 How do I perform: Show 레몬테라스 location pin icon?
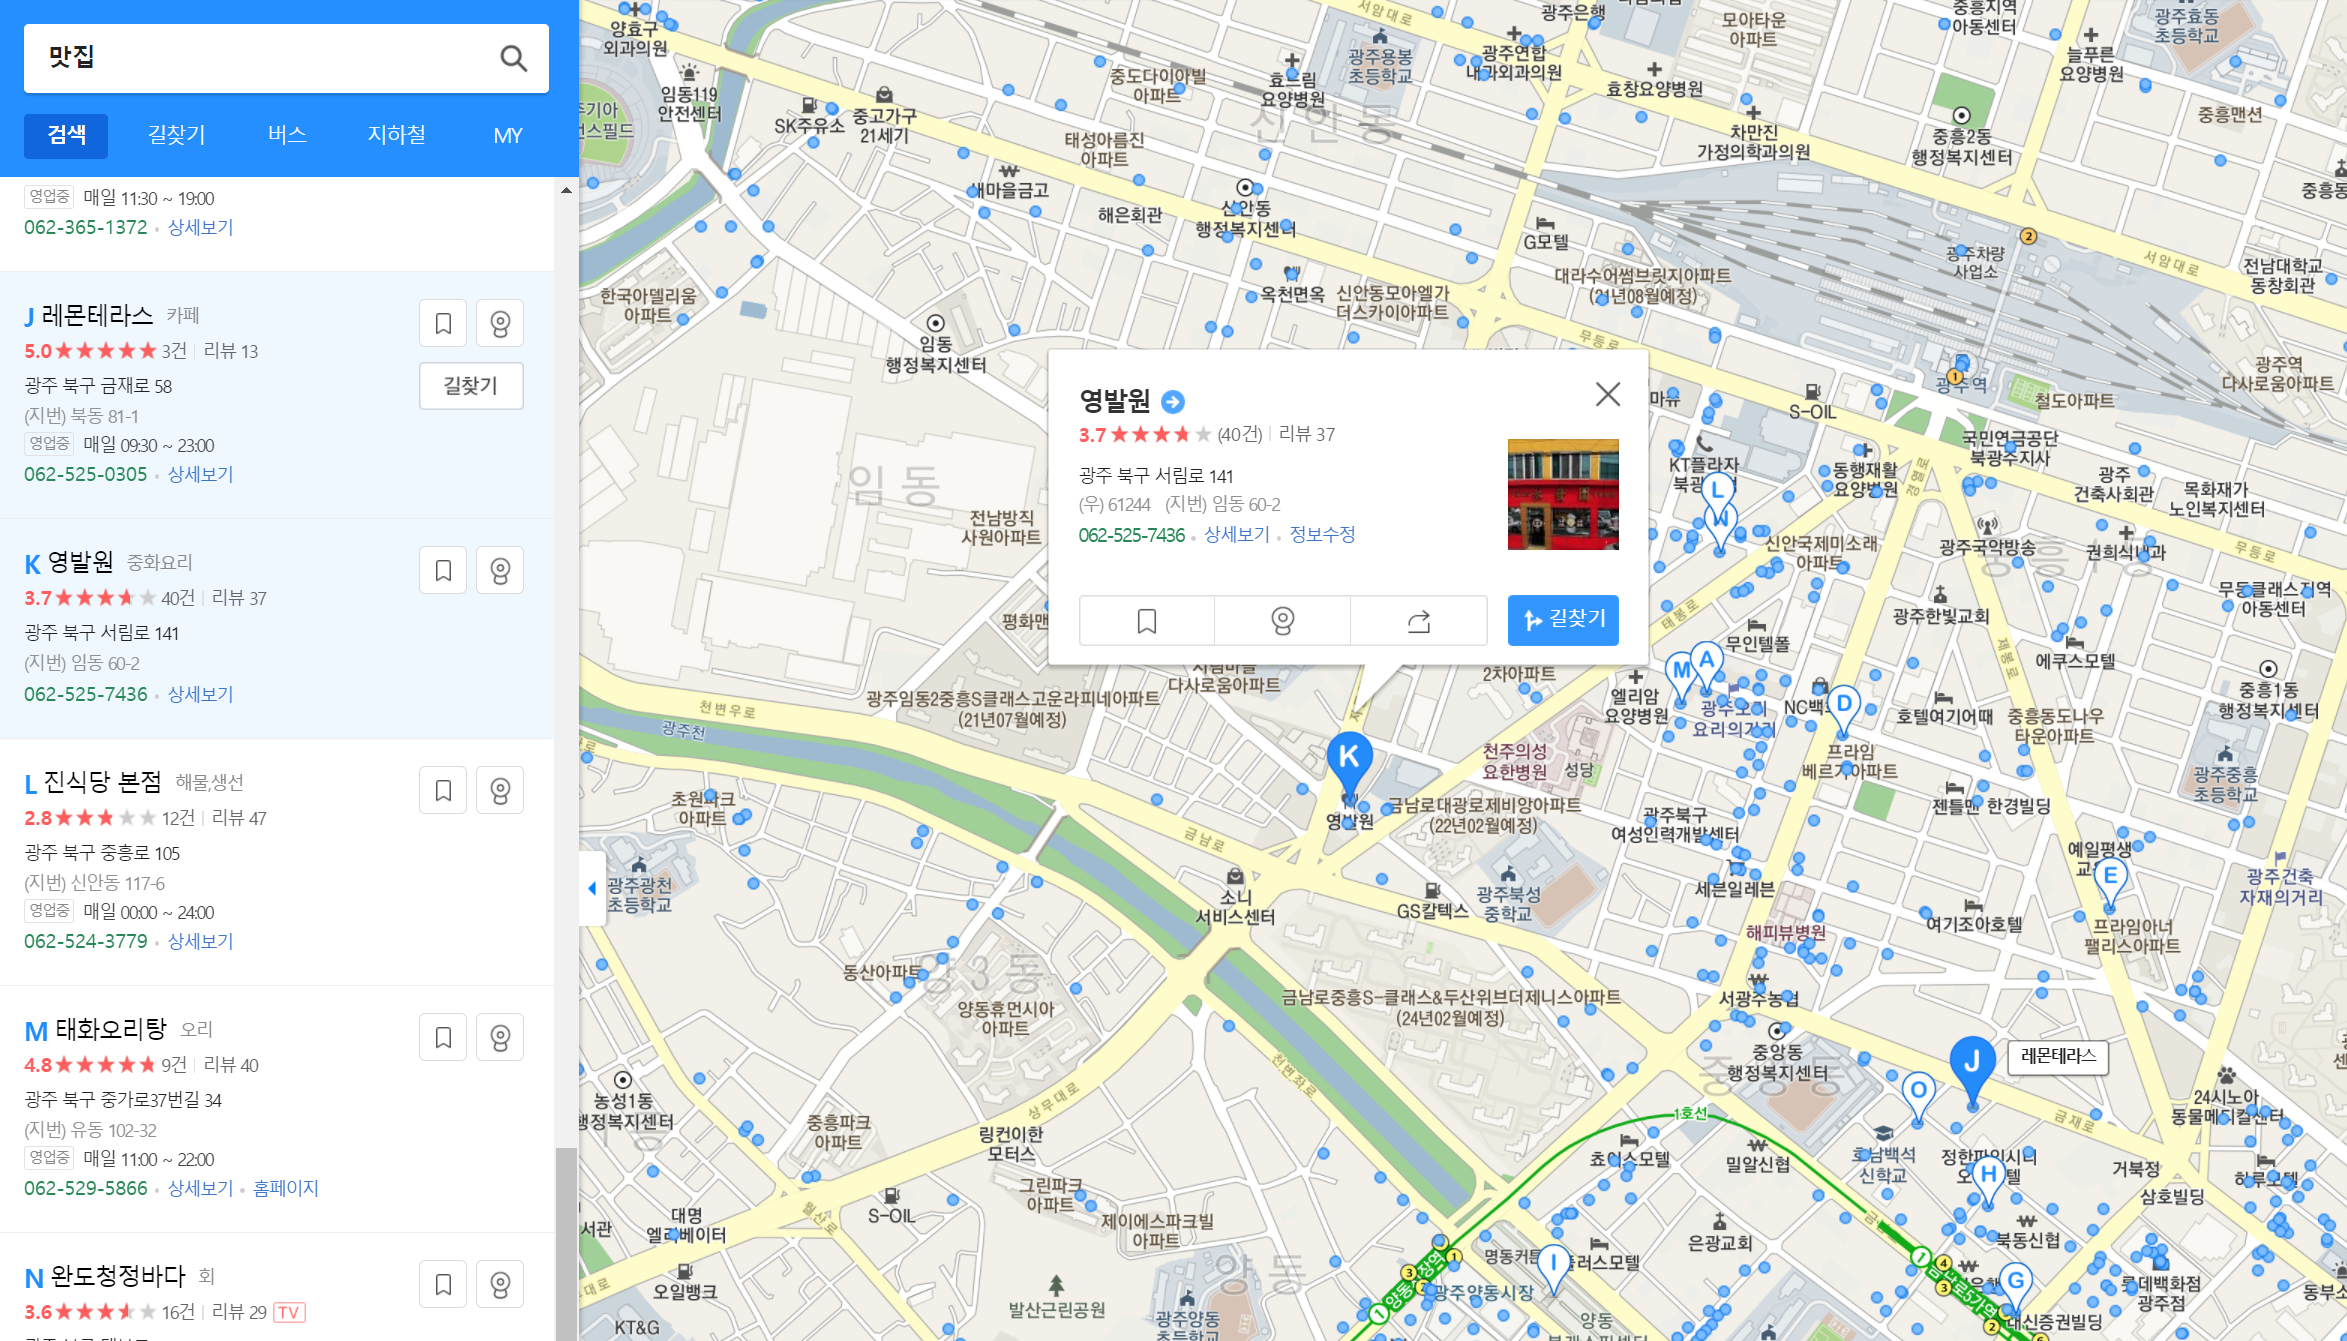pyautogui.click(x=500, y=324)
